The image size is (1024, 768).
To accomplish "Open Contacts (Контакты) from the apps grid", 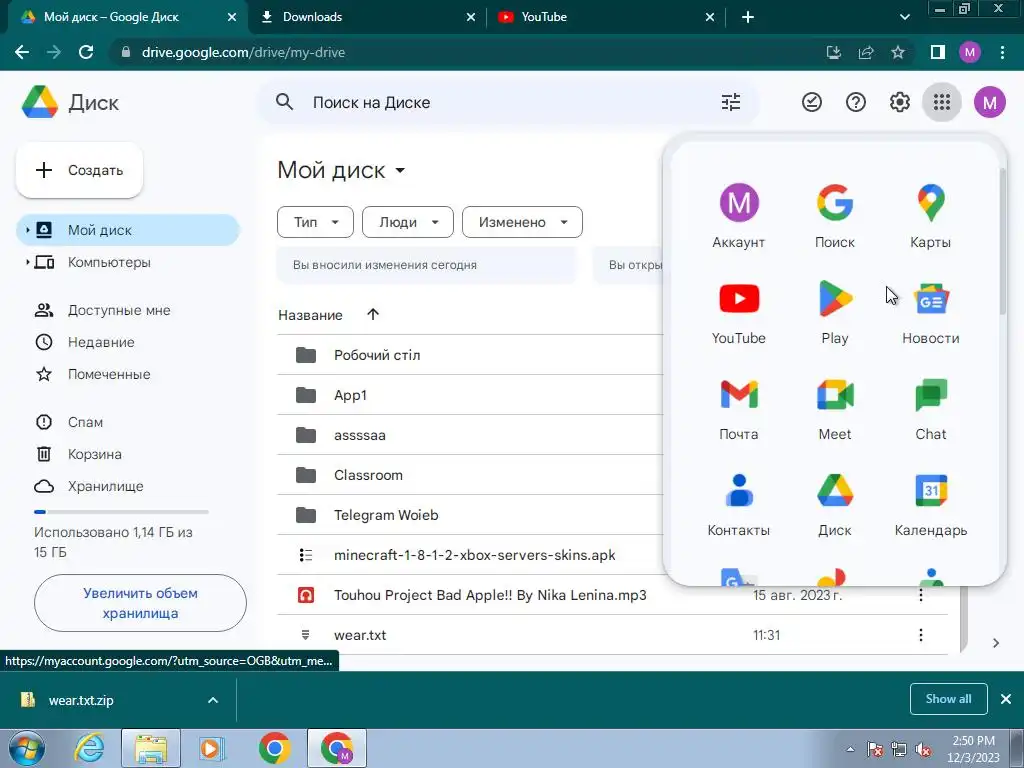I will tap(739, 504).
